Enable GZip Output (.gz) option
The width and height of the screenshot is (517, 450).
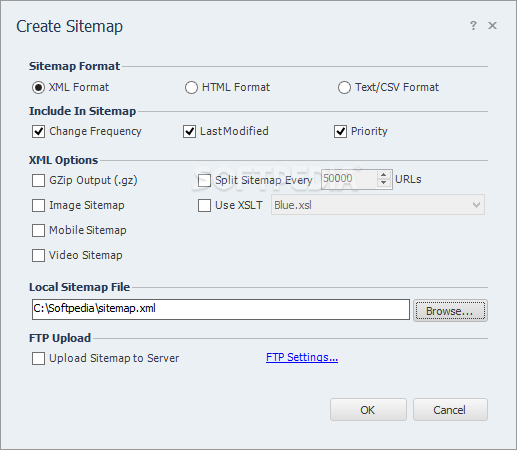pos(38,180)
